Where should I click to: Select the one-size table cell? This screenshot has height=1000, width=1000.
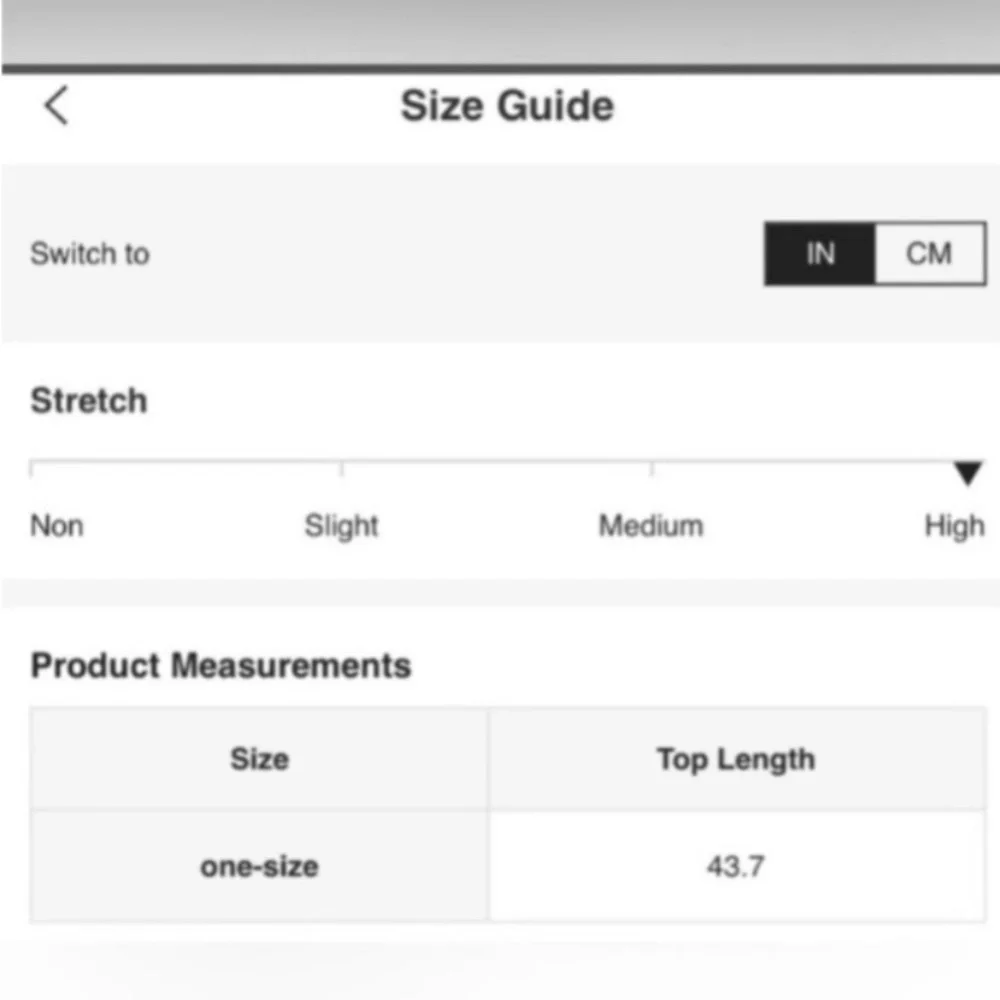tap(259, 866)
